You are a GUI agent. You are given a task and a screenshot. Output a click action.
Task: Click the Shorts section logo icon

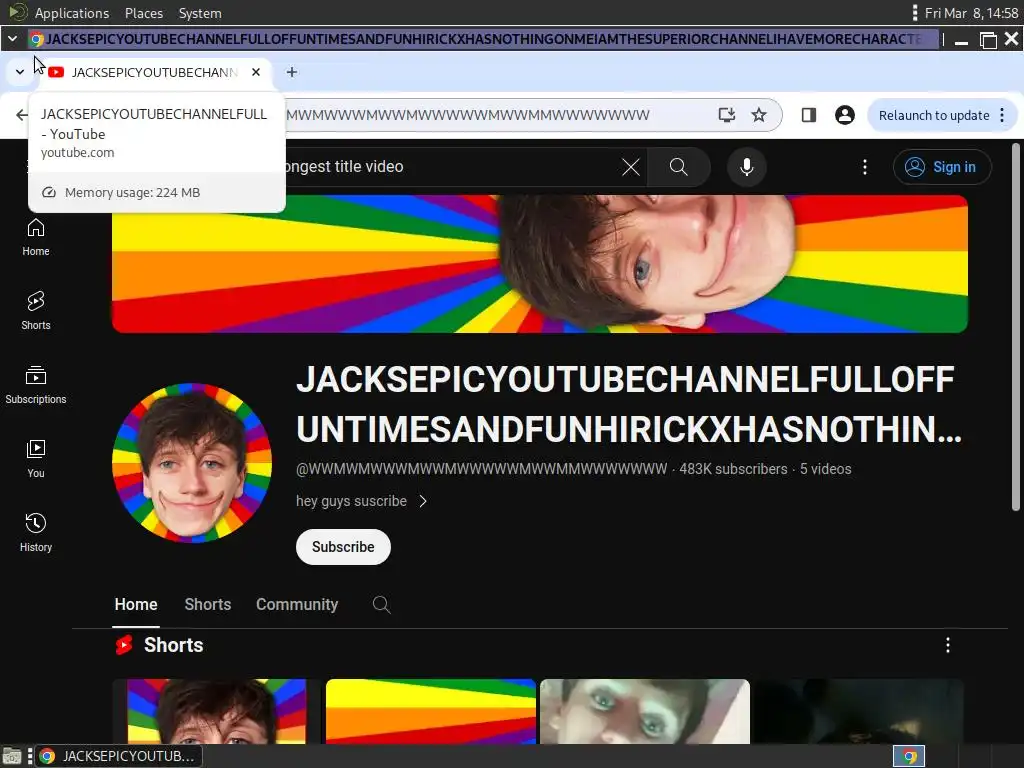click(x=124, y=645)
